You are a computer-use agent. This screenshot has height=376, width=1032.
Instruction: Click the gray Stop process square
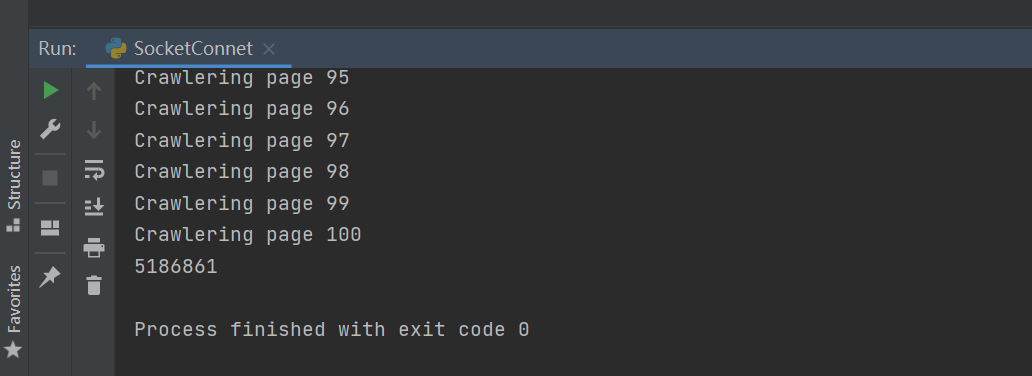click(50, 178)
